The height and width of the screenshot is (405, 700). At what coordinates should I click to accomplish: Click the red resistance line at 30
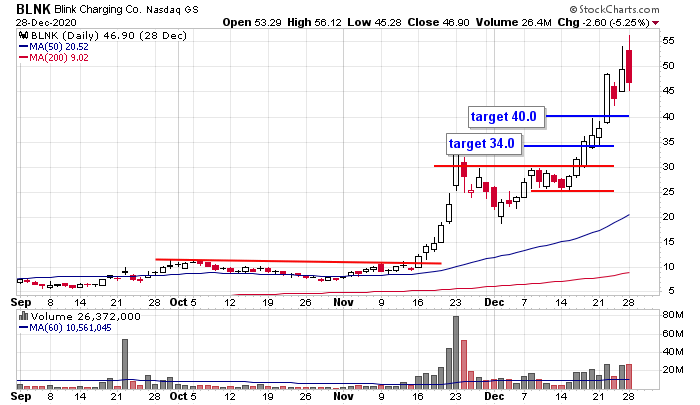(524, 166)
